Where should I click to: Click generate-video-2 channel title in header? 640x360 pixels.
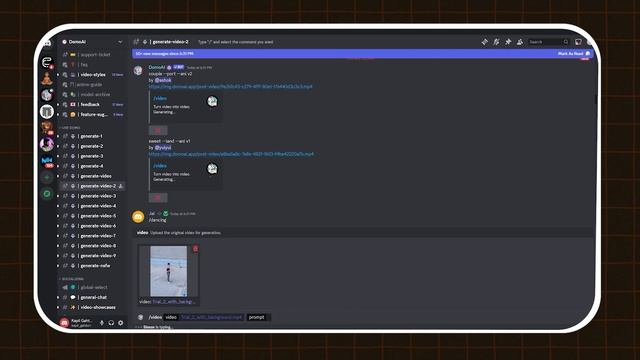[171, 42]
